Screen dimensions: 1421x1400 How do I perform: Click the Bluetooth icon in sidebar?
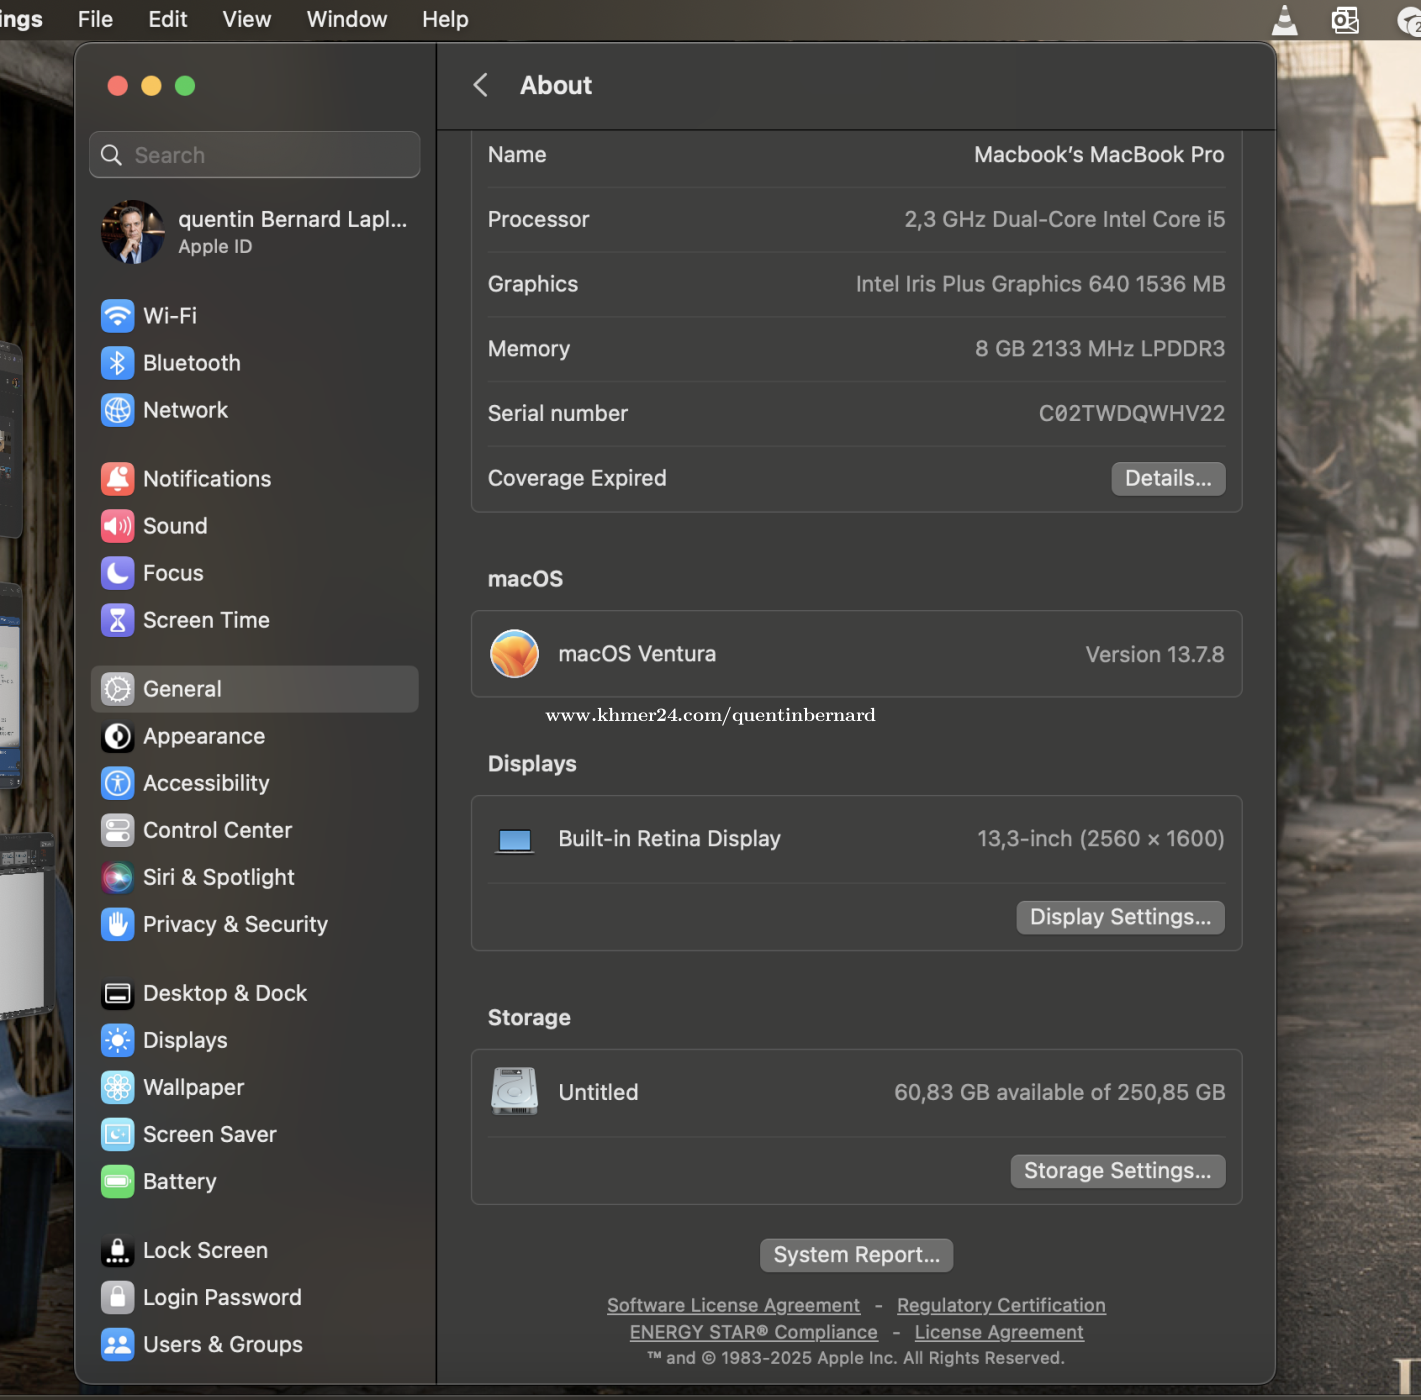(x=118, y=363)
